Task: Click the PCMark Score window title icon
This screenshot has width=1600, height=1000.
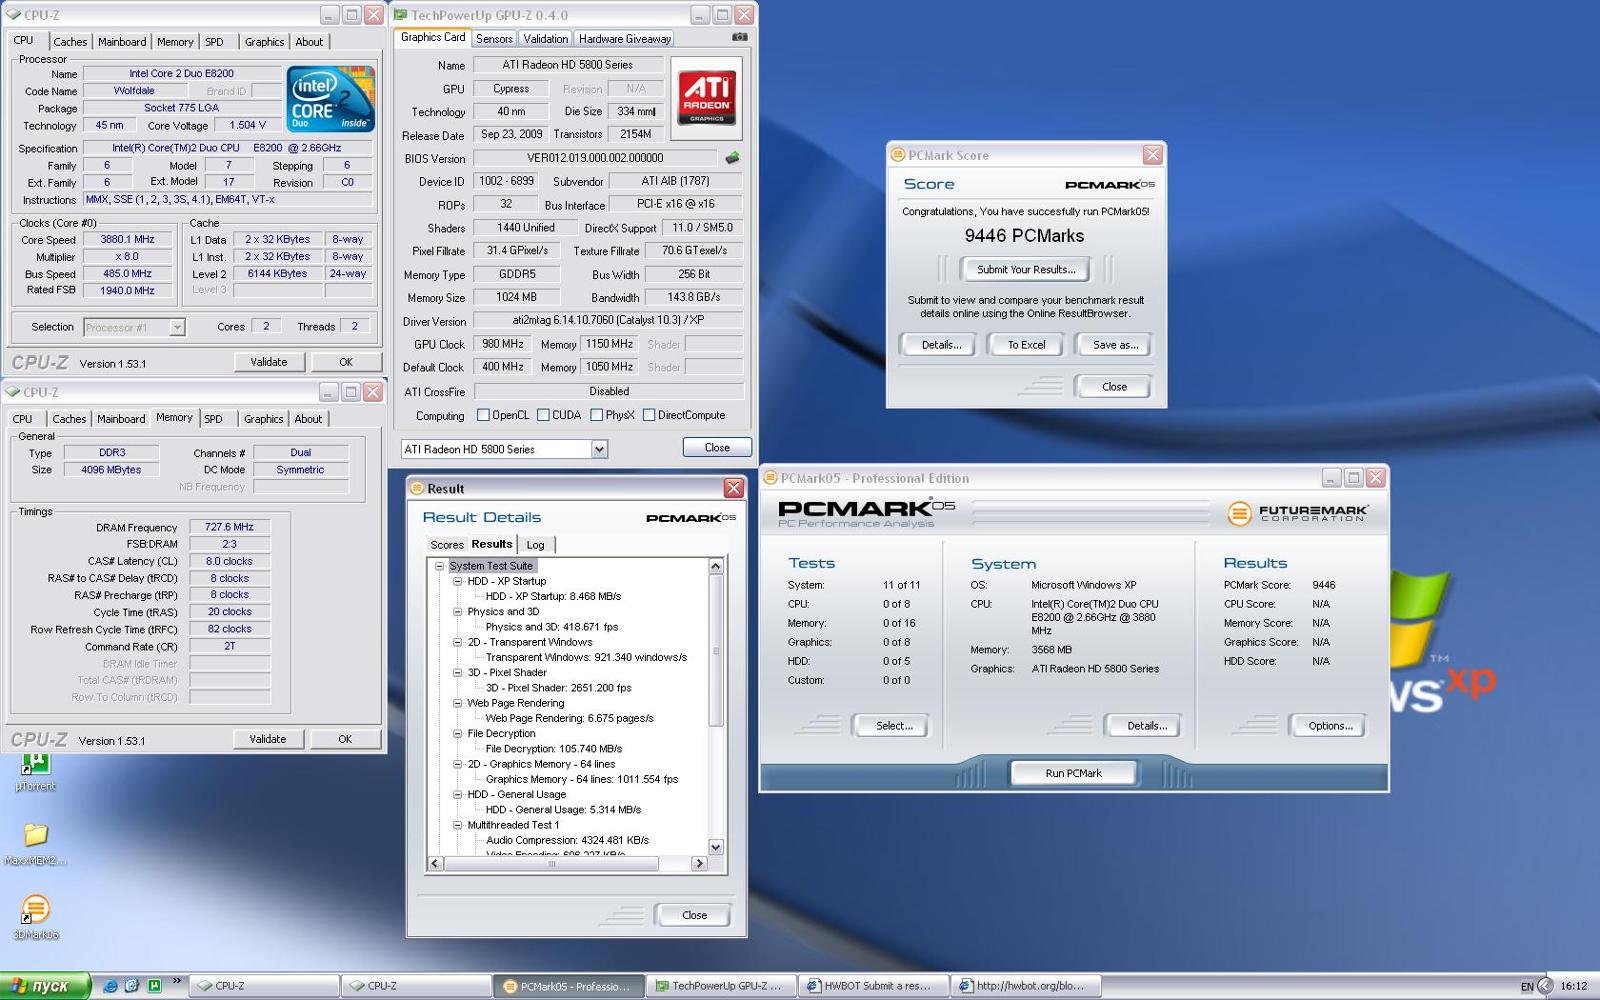Action: click(898, 155)
